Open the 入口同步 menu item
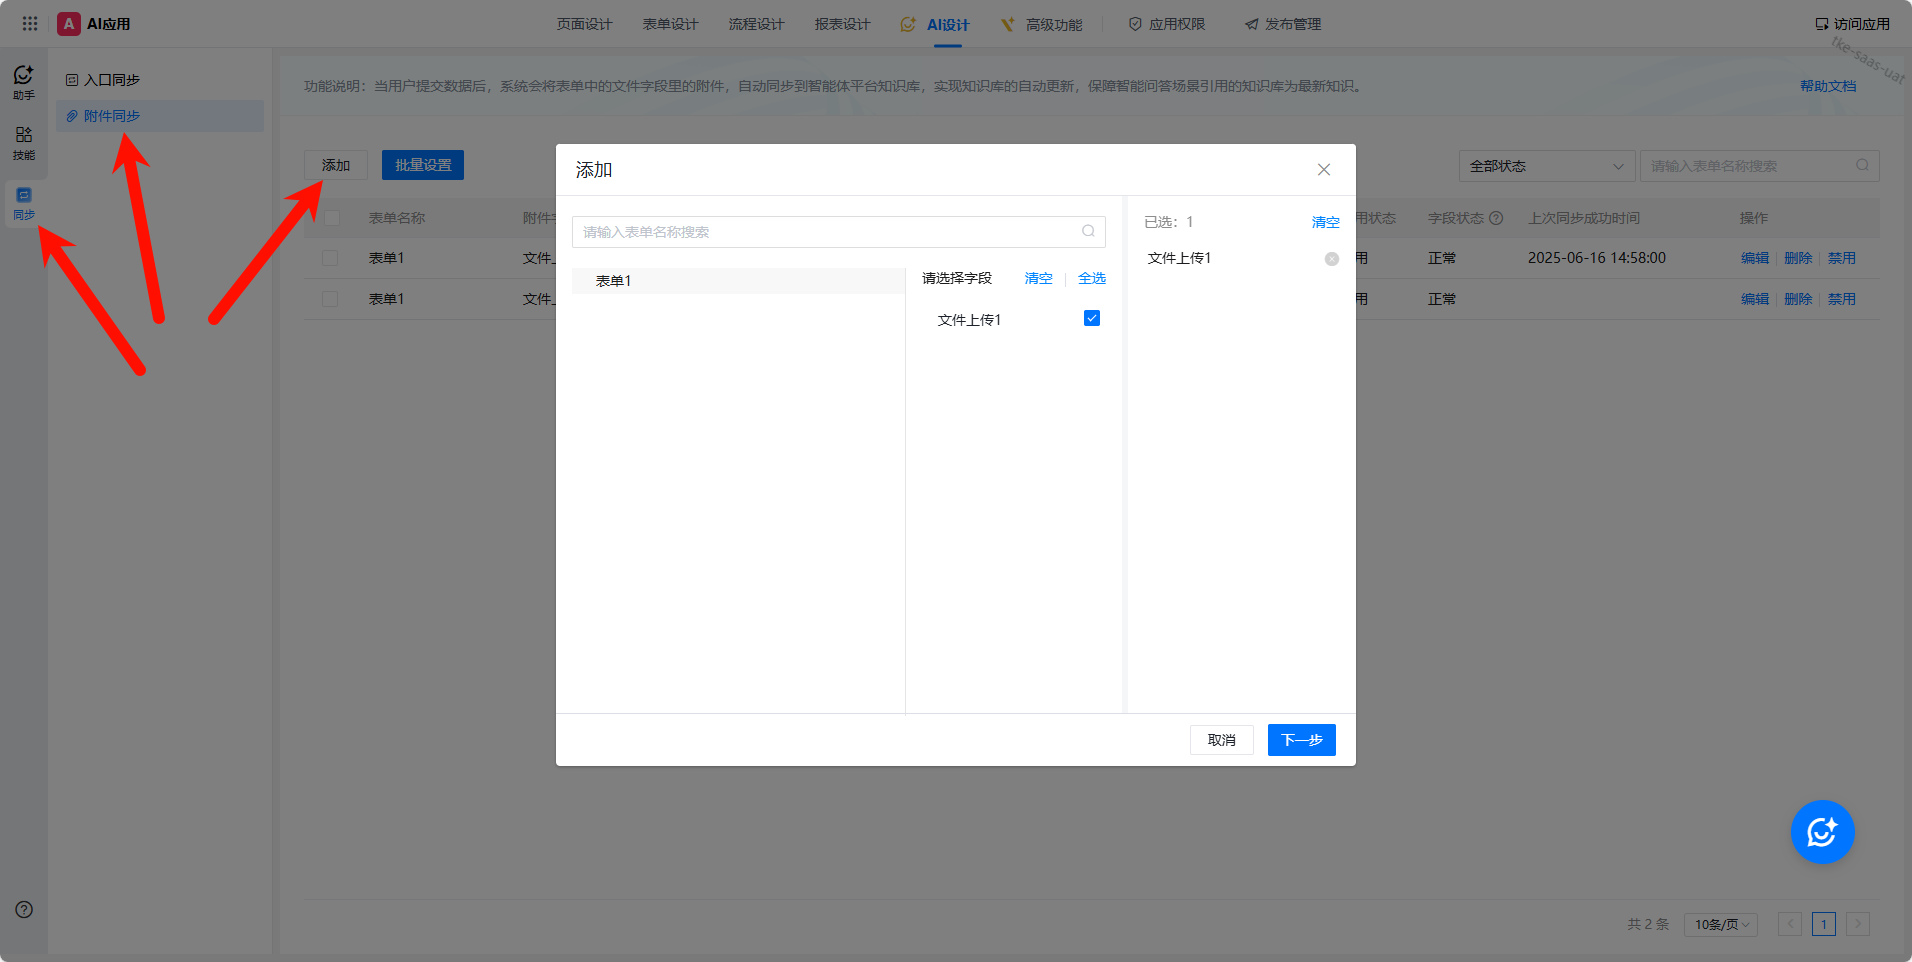The width and height of the screenshot is (1912, 962). tap(112, 80)
